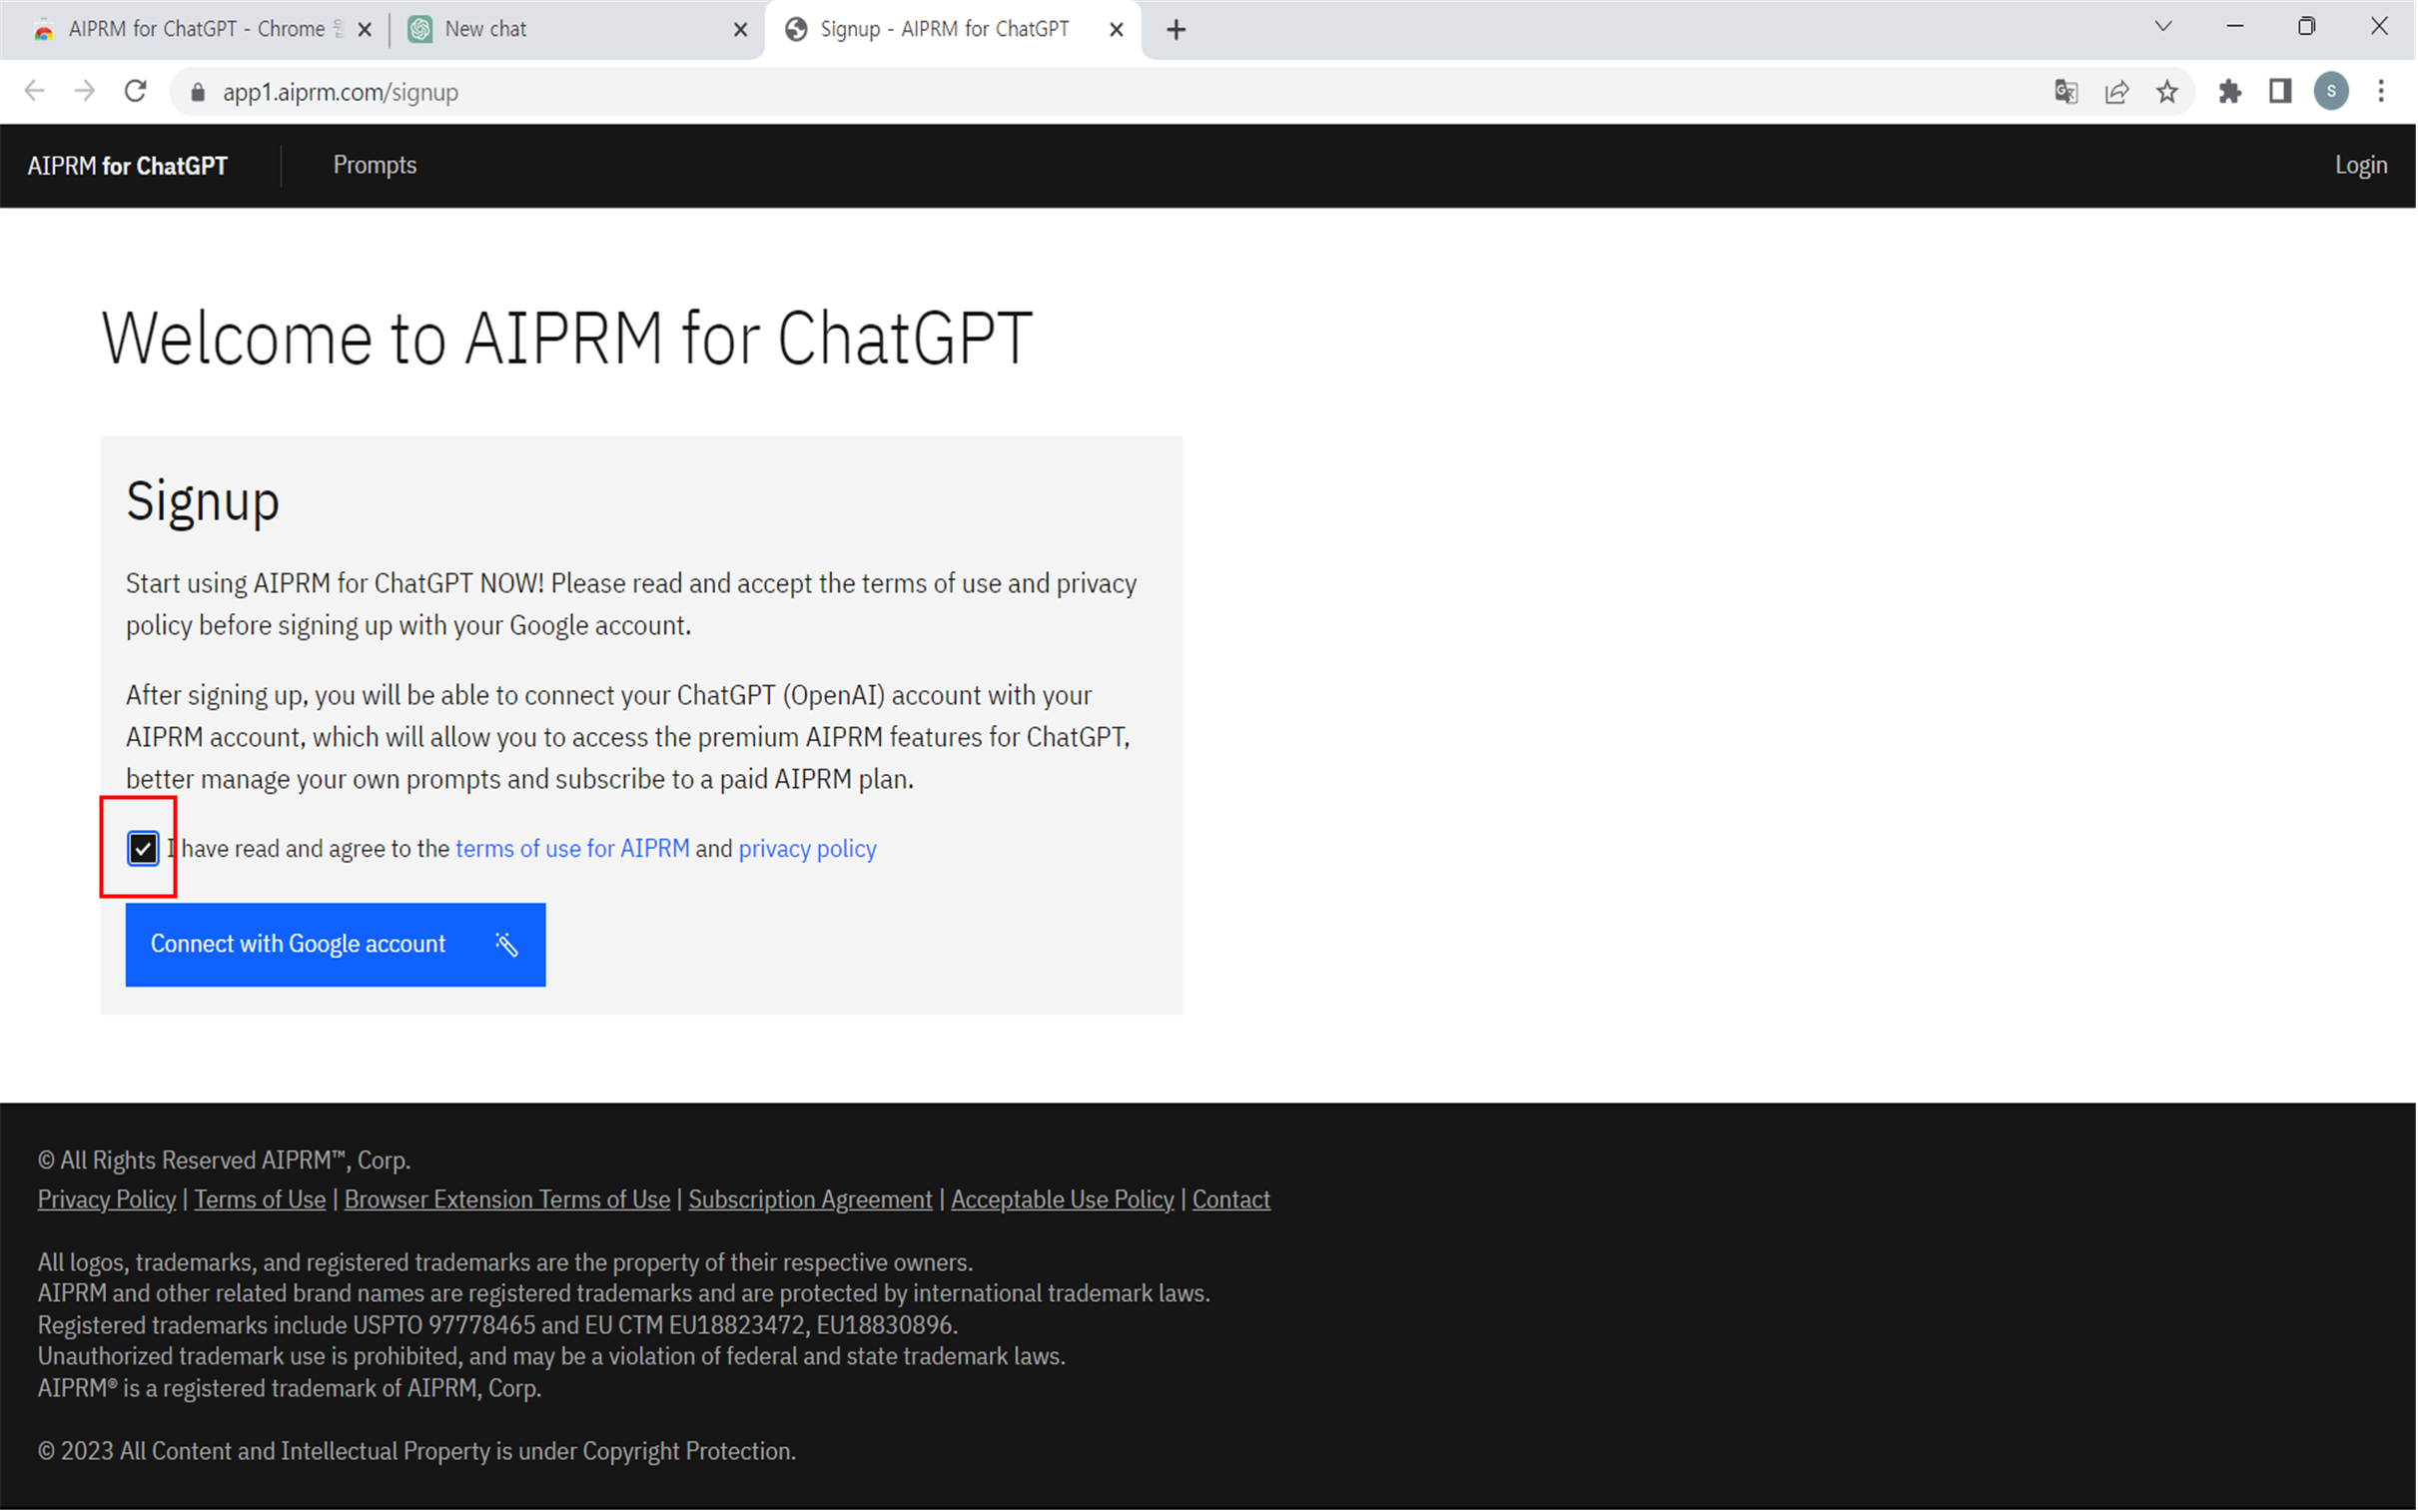Click the Login link in header
The width and height of the screenshot is (2418, 1512).
point(2360,165)
